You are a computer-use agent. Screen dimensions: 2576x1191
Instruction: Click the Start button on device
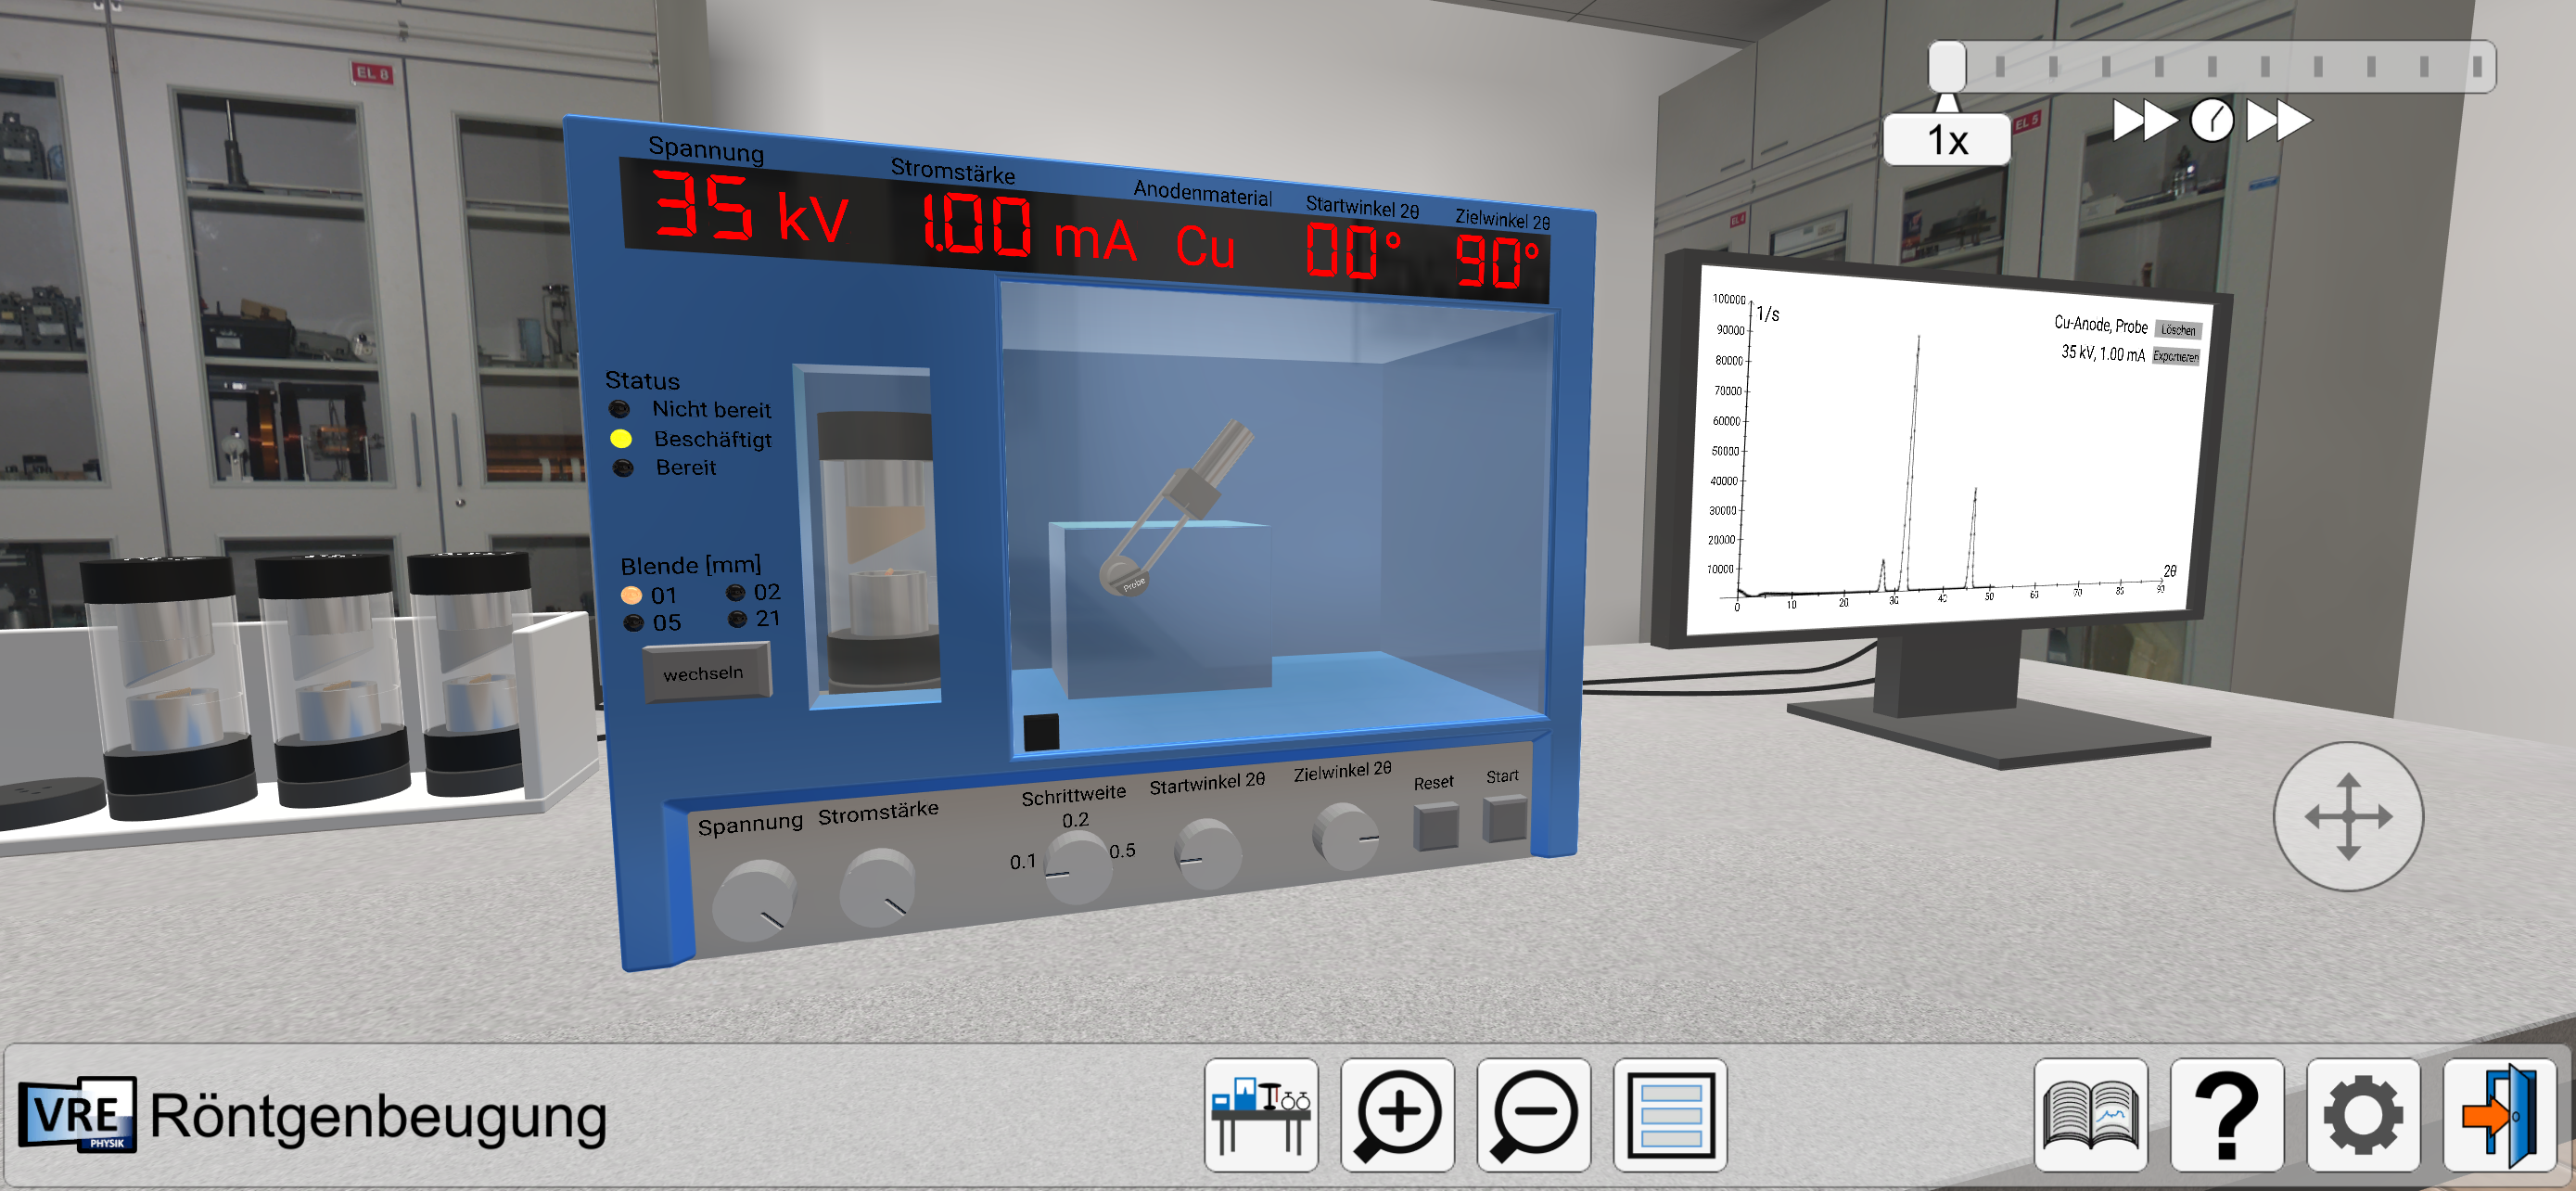[x=1504, y=819]
